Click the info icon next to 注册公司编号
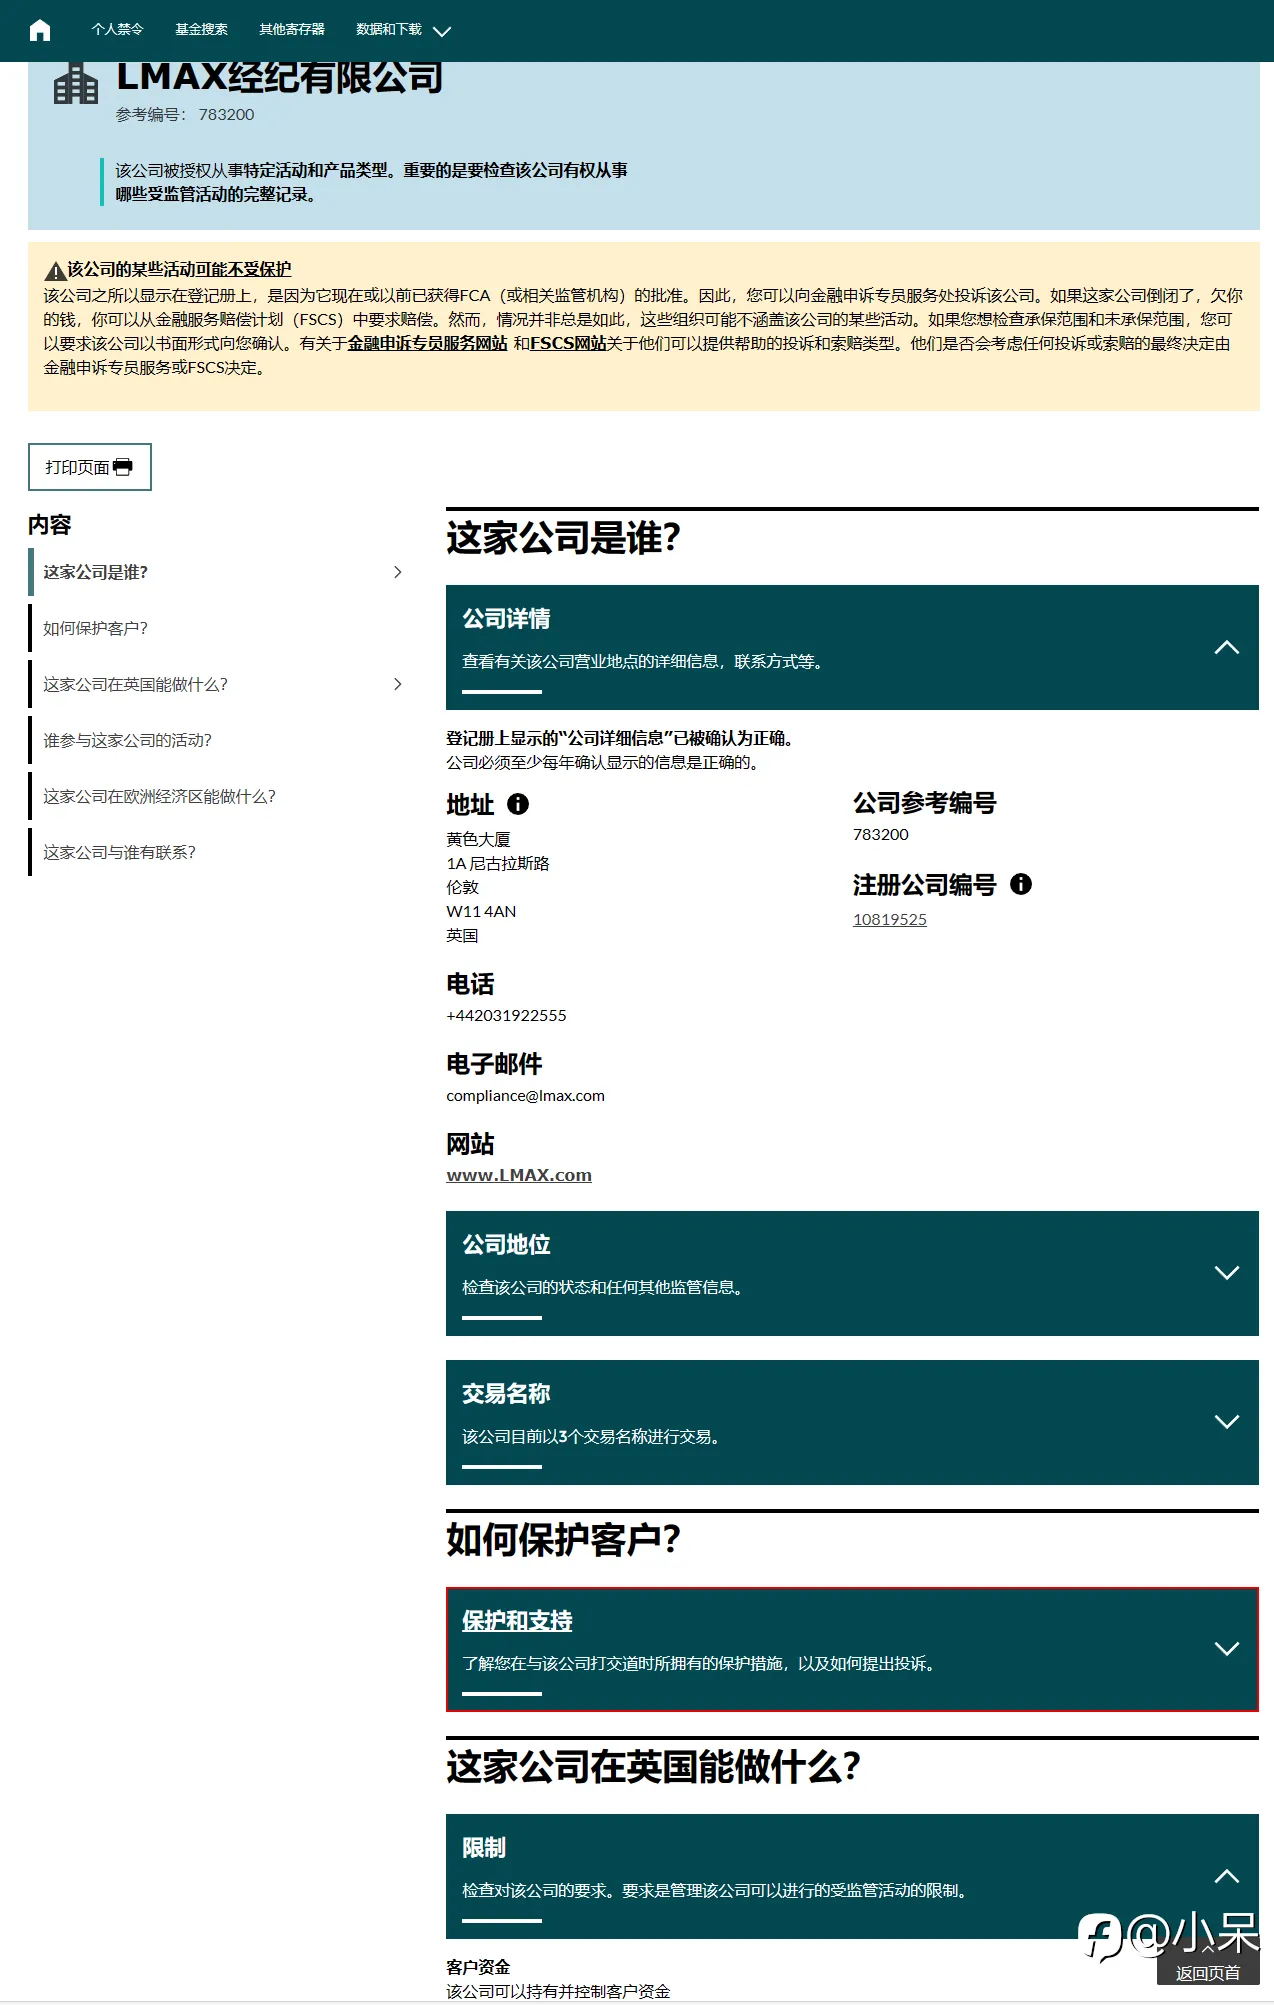This screenshot has height=2005, width=1274. coord(1021,884)
